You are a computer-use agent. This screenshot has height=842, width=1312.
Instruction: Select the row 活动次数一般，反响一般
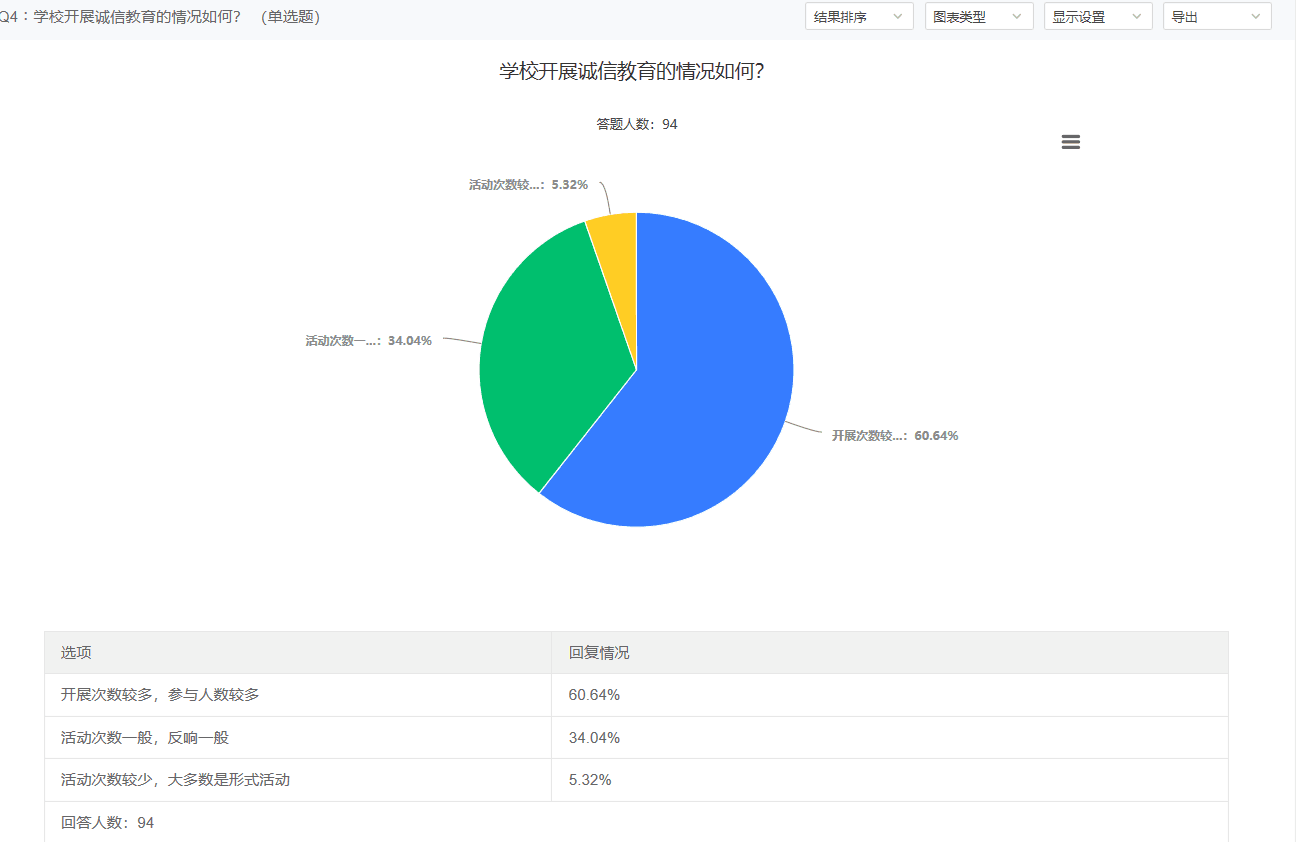tap(636, 738)
